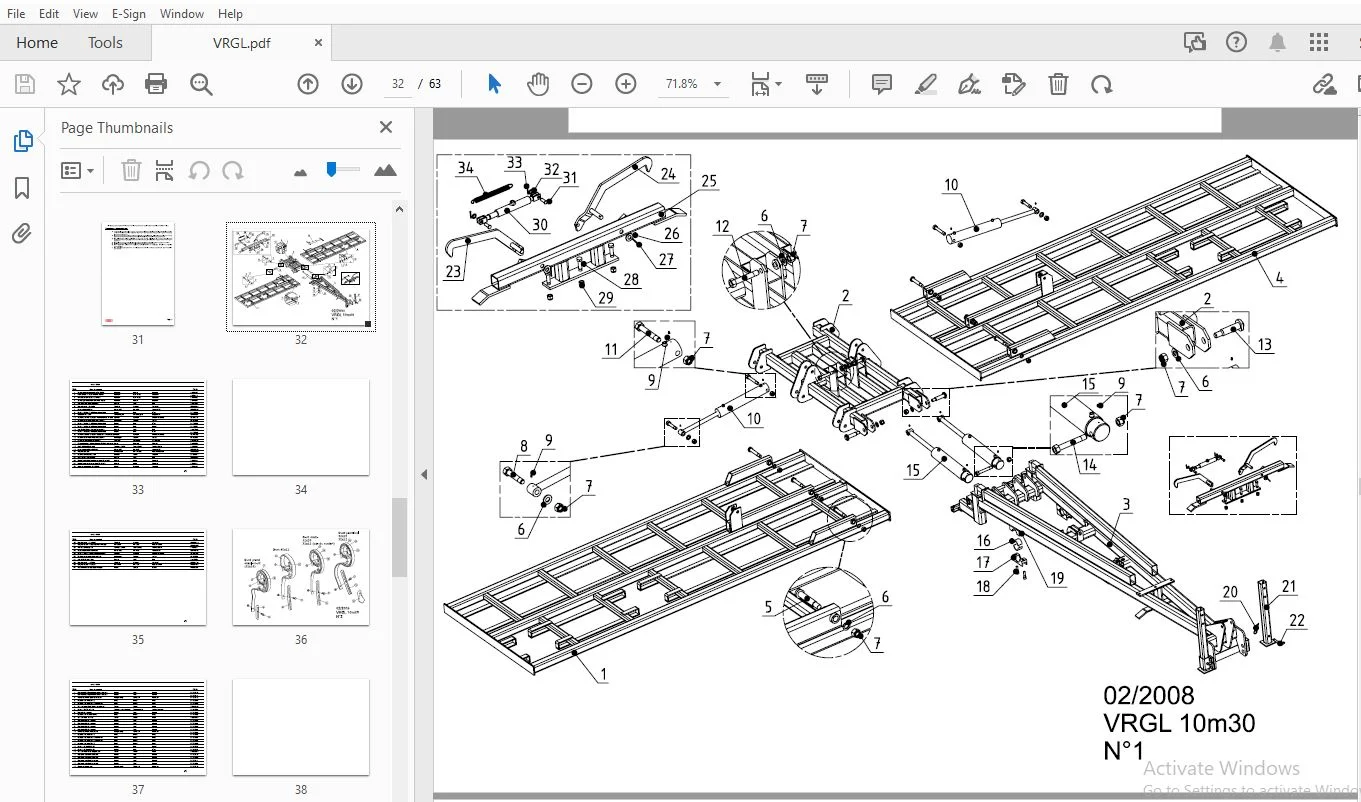Rotate the page clockwise
Screen dimensions: 1361x802
tap(1102, 84)
